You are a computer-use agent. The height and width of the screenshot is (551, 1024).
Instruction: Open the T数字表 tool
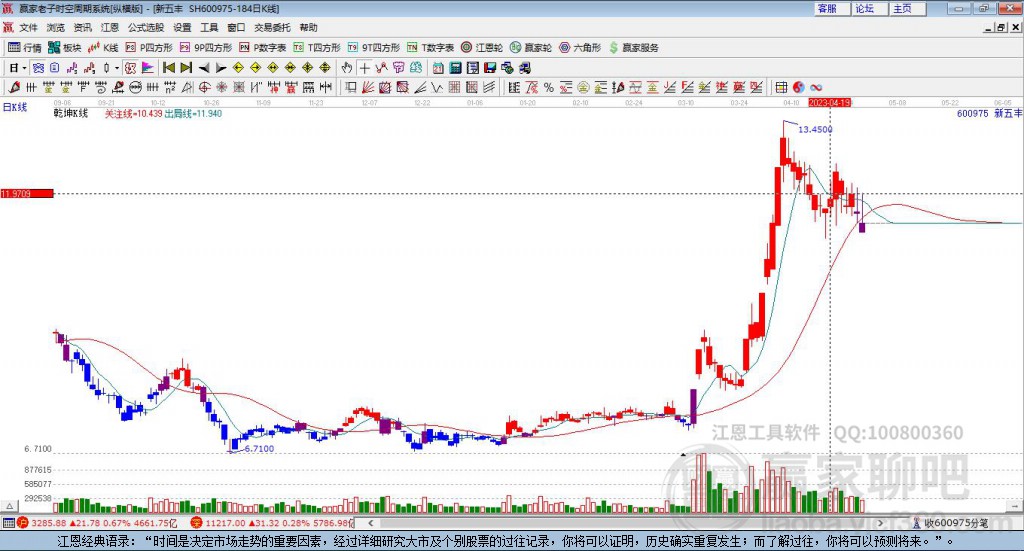[430, 48]
